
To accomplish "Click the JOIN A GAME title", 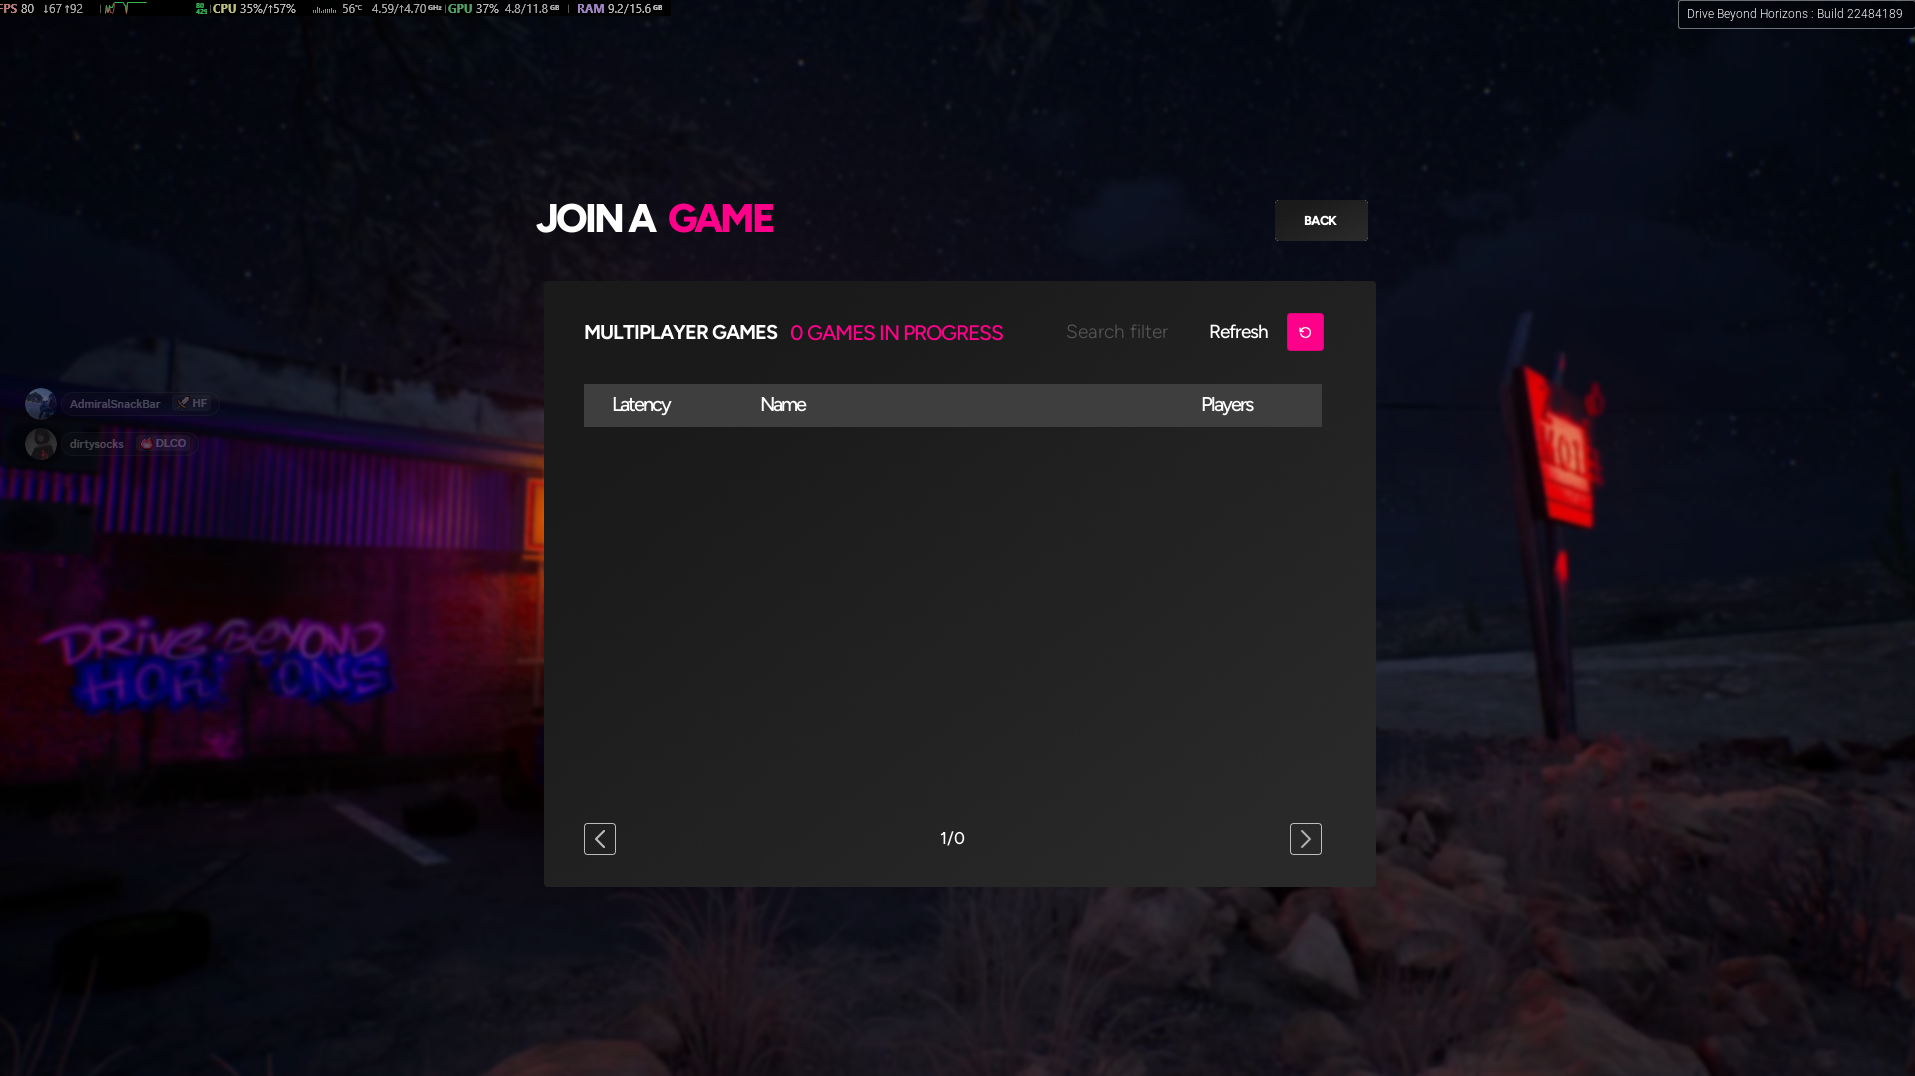I will 655,219.
